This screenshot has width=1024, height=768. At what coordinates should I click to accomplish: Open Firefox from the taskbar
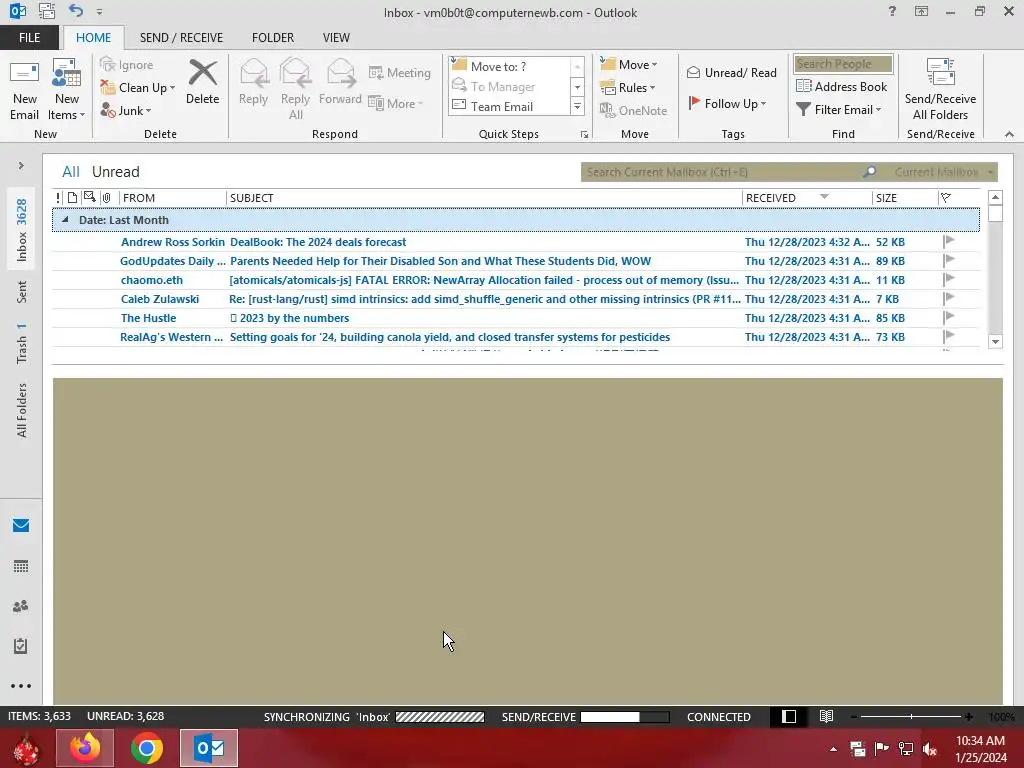85,748
